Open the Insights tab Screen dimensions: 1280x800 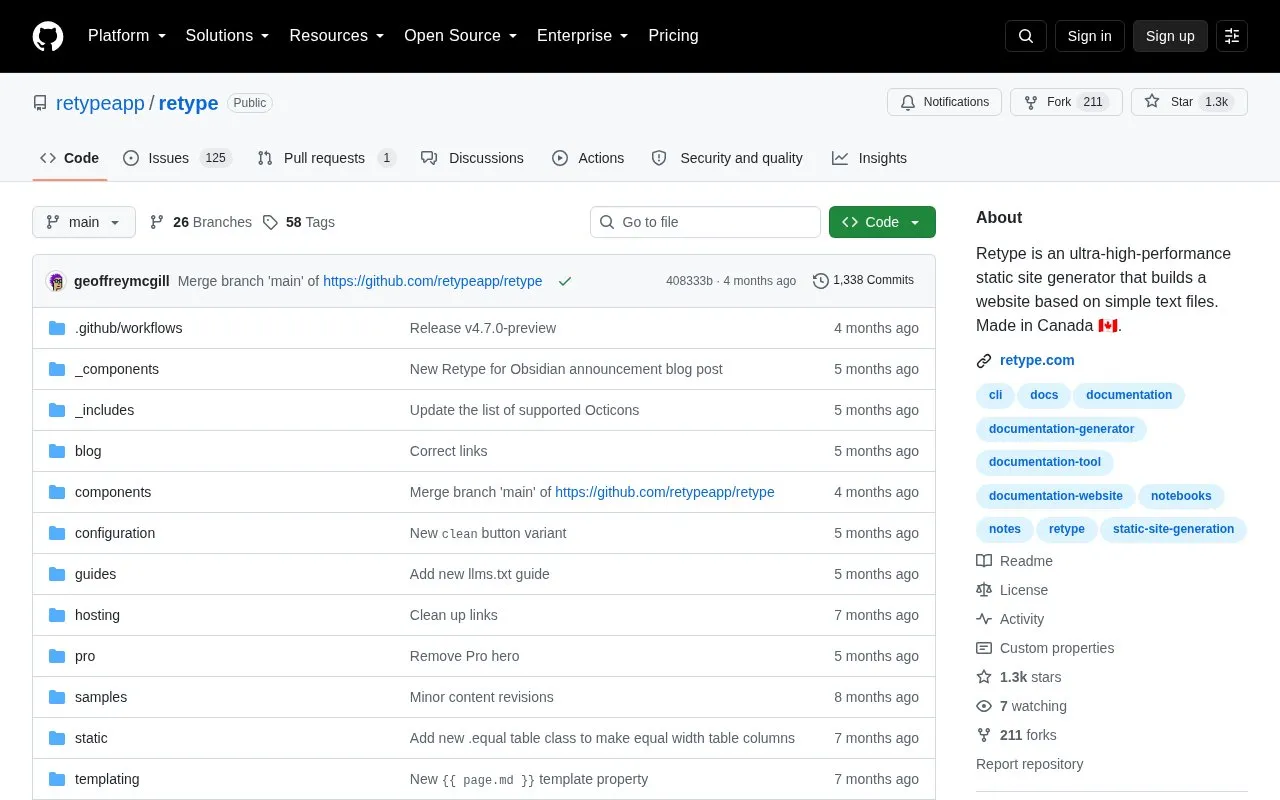pos(869,158)
